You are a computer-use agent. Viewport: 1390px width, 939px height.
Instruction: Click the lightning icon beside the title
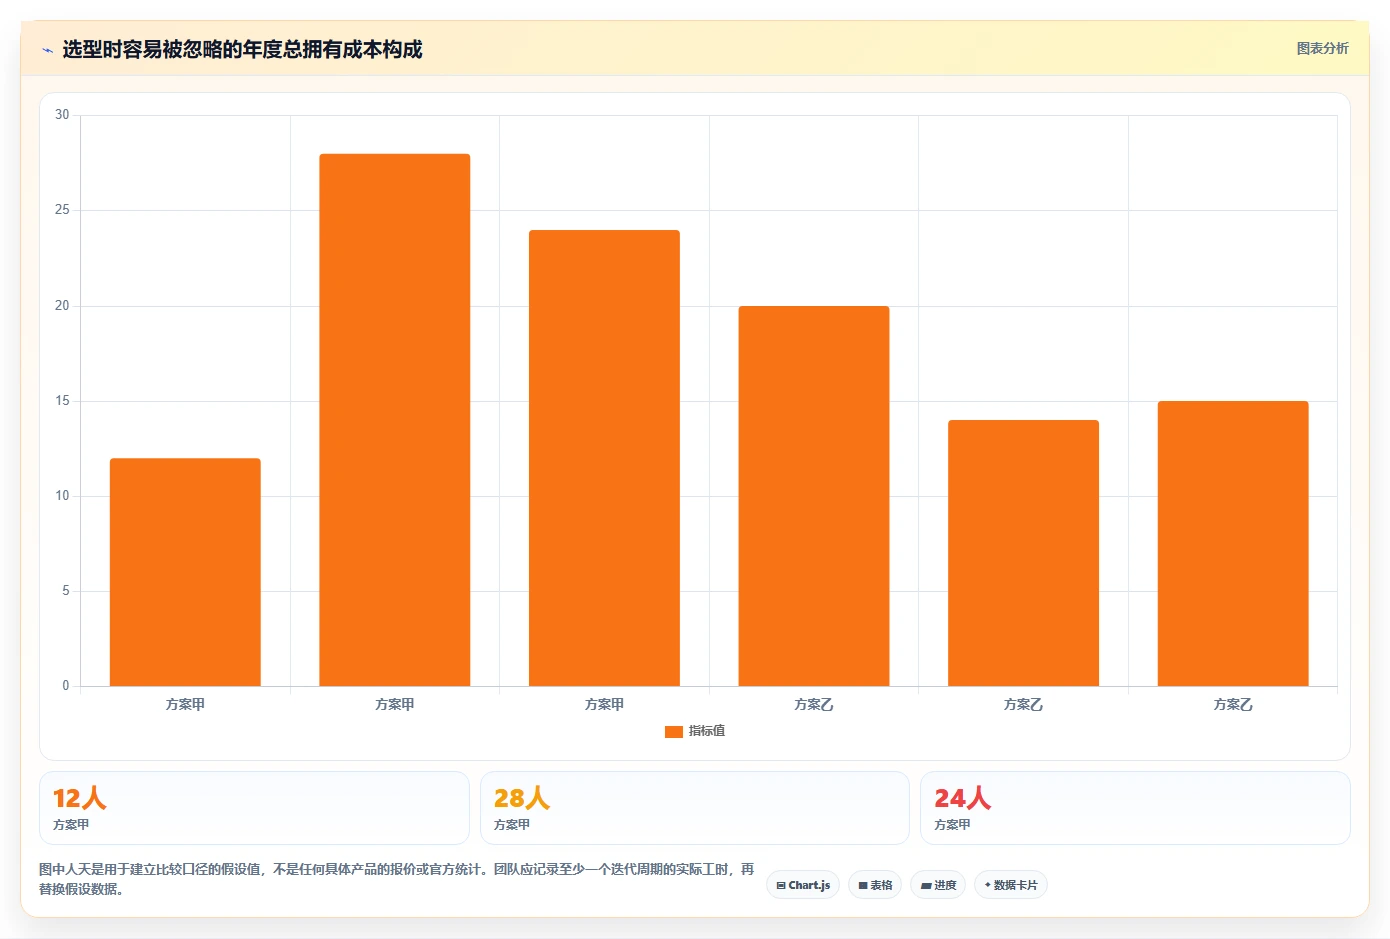47,50
